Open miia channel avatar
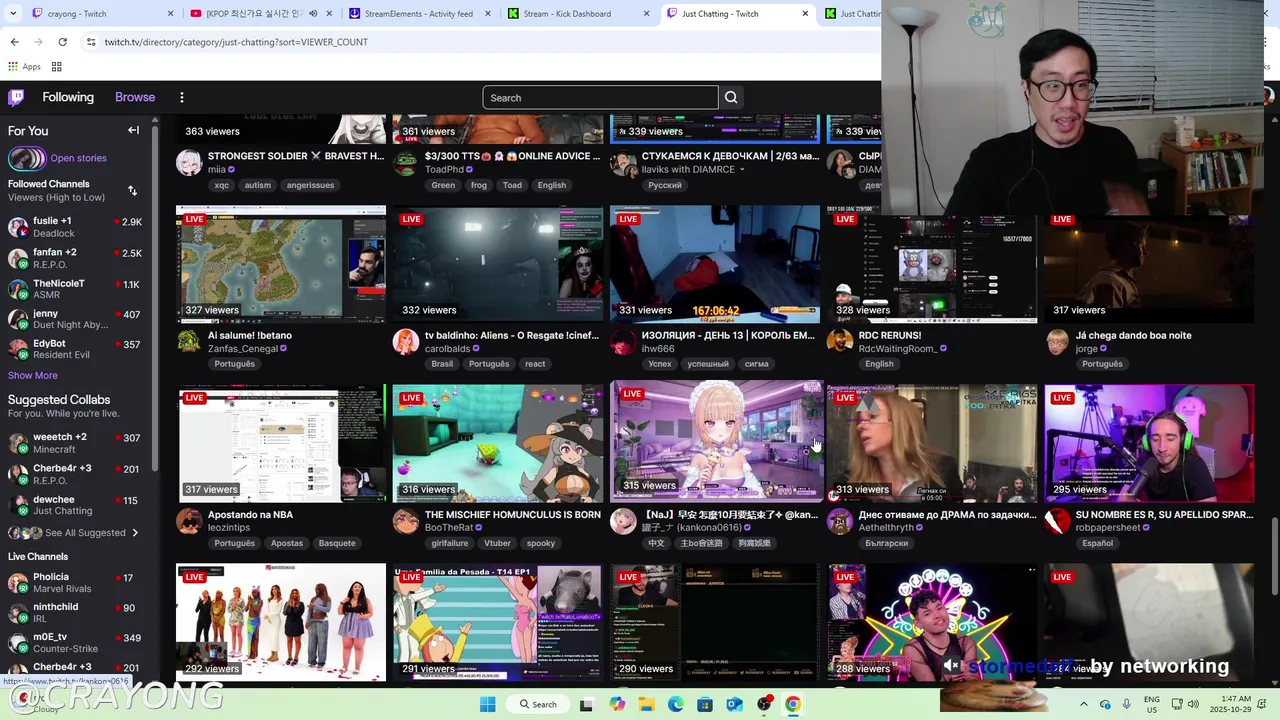Image resolution: width=1280 pixels, height=720 pixels. tap(188, 163)
